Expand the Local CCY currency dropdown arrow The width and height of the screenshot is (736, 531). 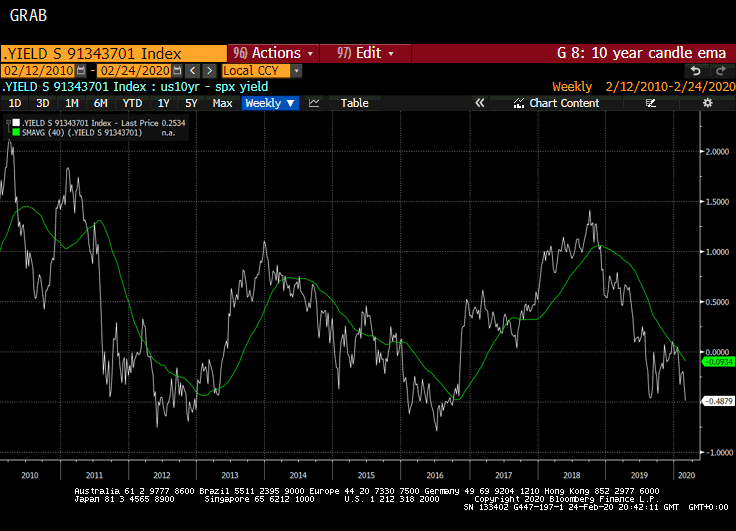pos(296,71)
